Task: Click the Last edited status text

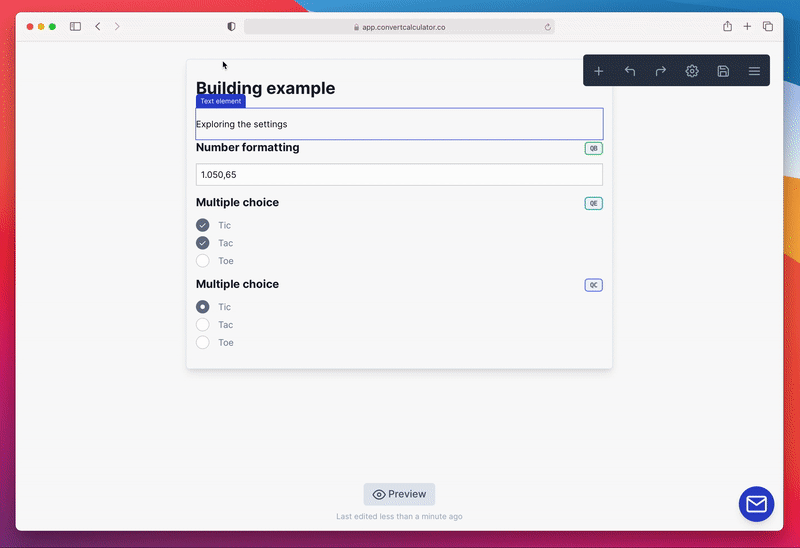Action: [x=399, y=516]
